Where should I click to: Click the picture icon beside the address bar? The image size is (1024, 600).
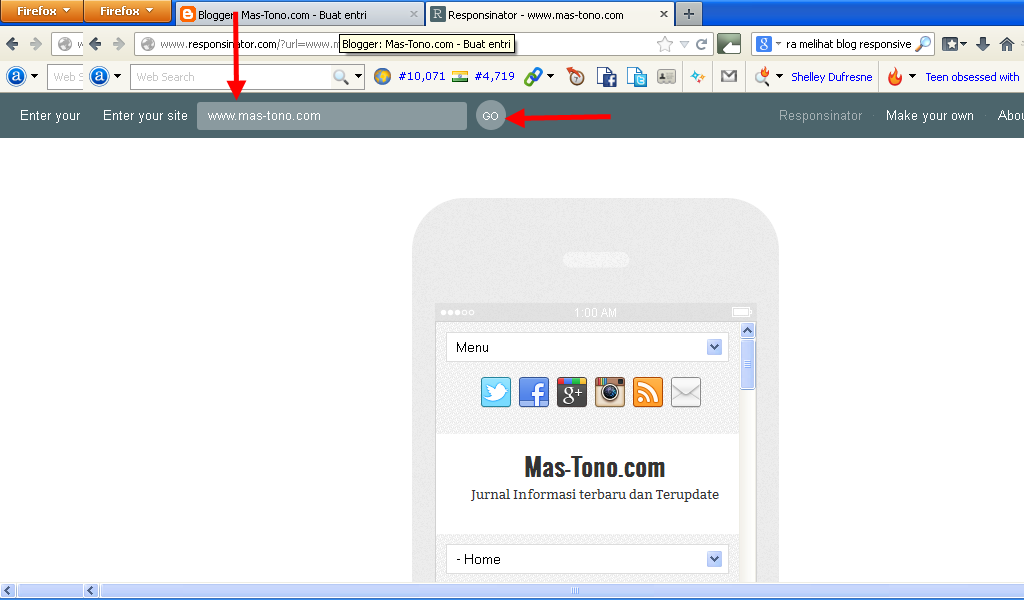click(729, 44)
